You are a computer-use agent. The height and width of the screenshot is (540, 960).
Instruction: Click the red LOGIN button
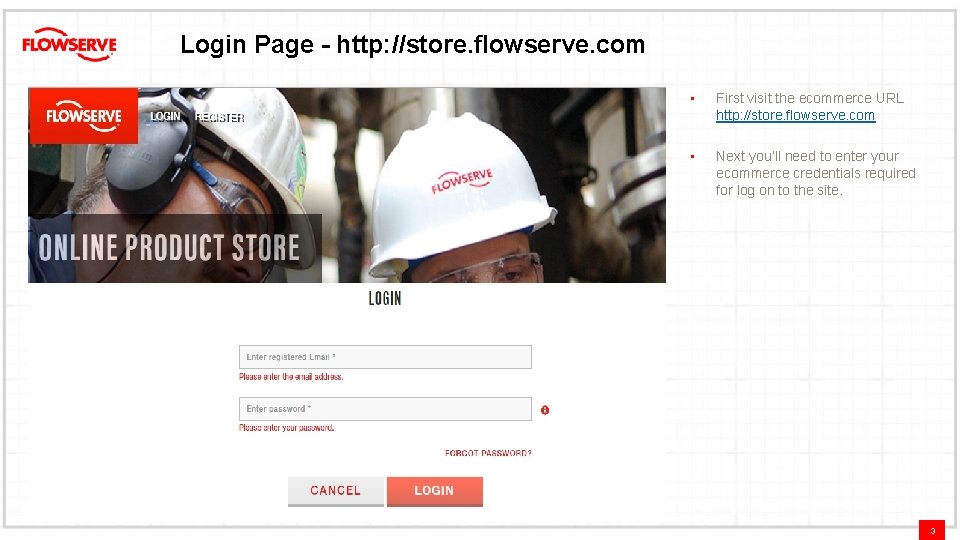pyautogui.click(x=435, y=491)
